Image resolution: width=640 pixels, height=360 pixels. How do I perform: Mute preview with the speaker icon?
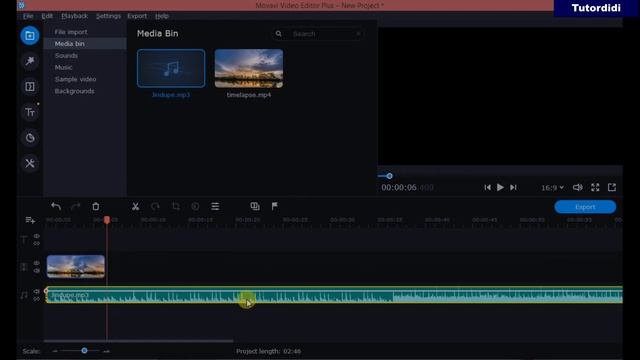coord(578,187)
